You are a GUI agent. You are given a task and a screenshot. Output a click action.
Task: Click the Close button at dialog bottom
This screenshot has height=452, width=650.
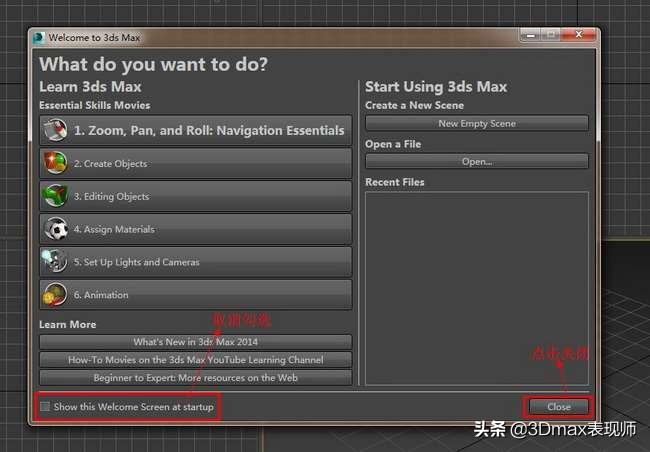[558, 407]
